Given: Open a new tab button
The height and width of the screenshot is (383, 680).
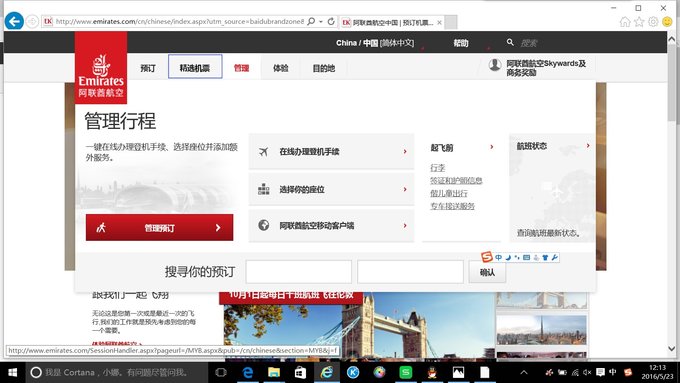Looking at the screenshot, I should [x=451, y=22].
